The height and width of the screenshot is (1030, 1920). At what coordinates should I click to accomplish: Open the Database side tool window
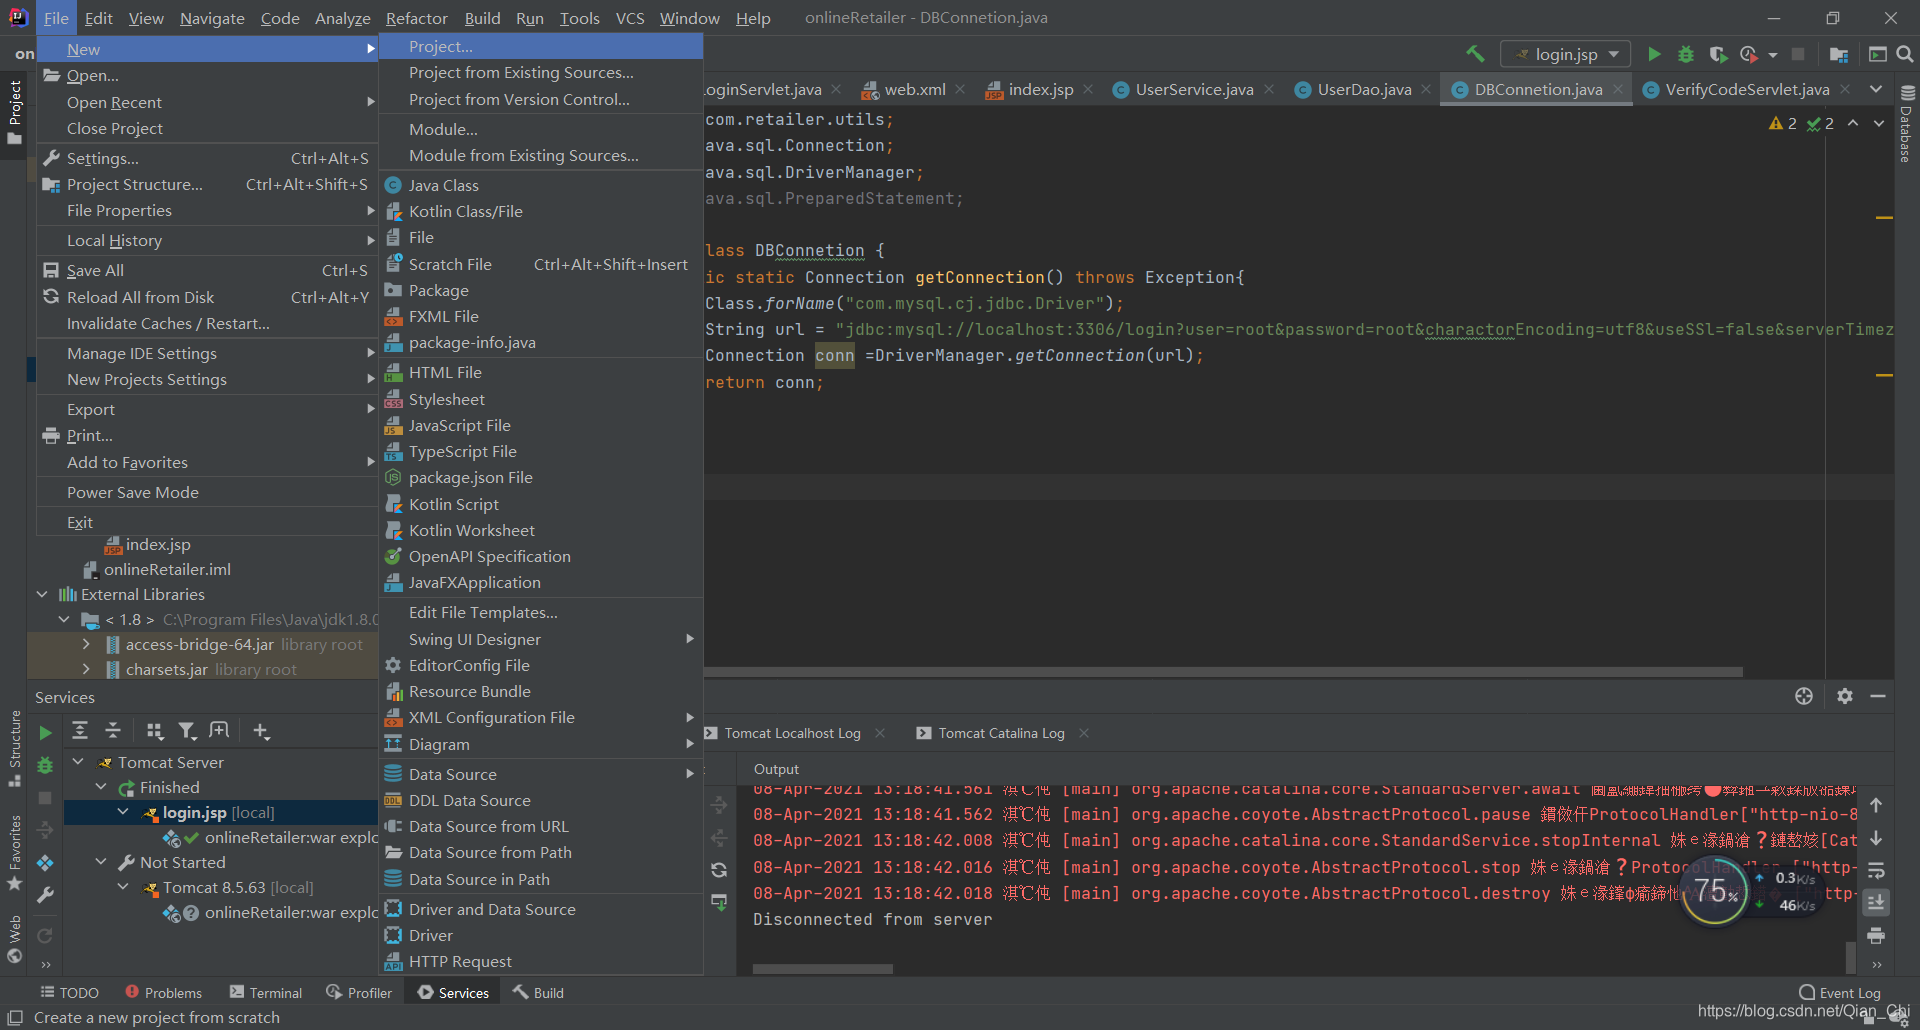[1906, 125]
